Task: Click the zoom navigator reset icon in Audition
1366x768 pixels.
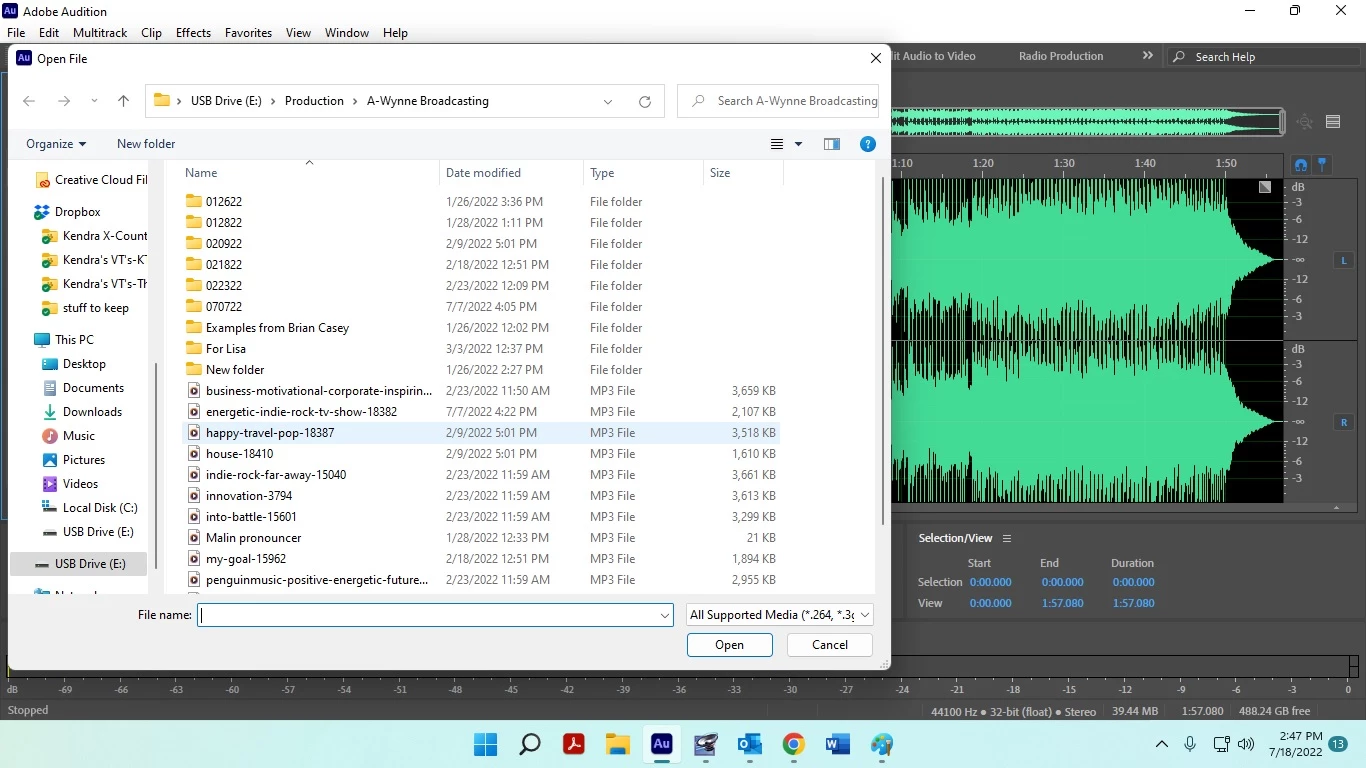Action: point(1304,122)
